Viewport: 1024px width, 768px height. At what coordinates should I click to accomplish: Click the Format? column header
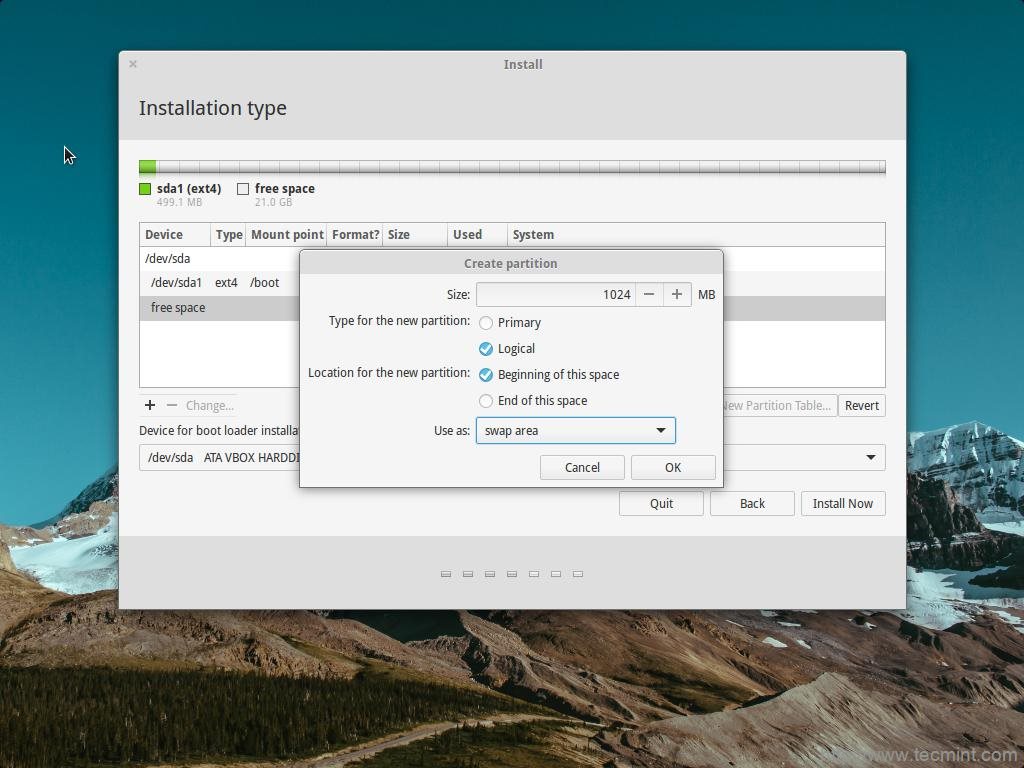[x=355, y=234]
